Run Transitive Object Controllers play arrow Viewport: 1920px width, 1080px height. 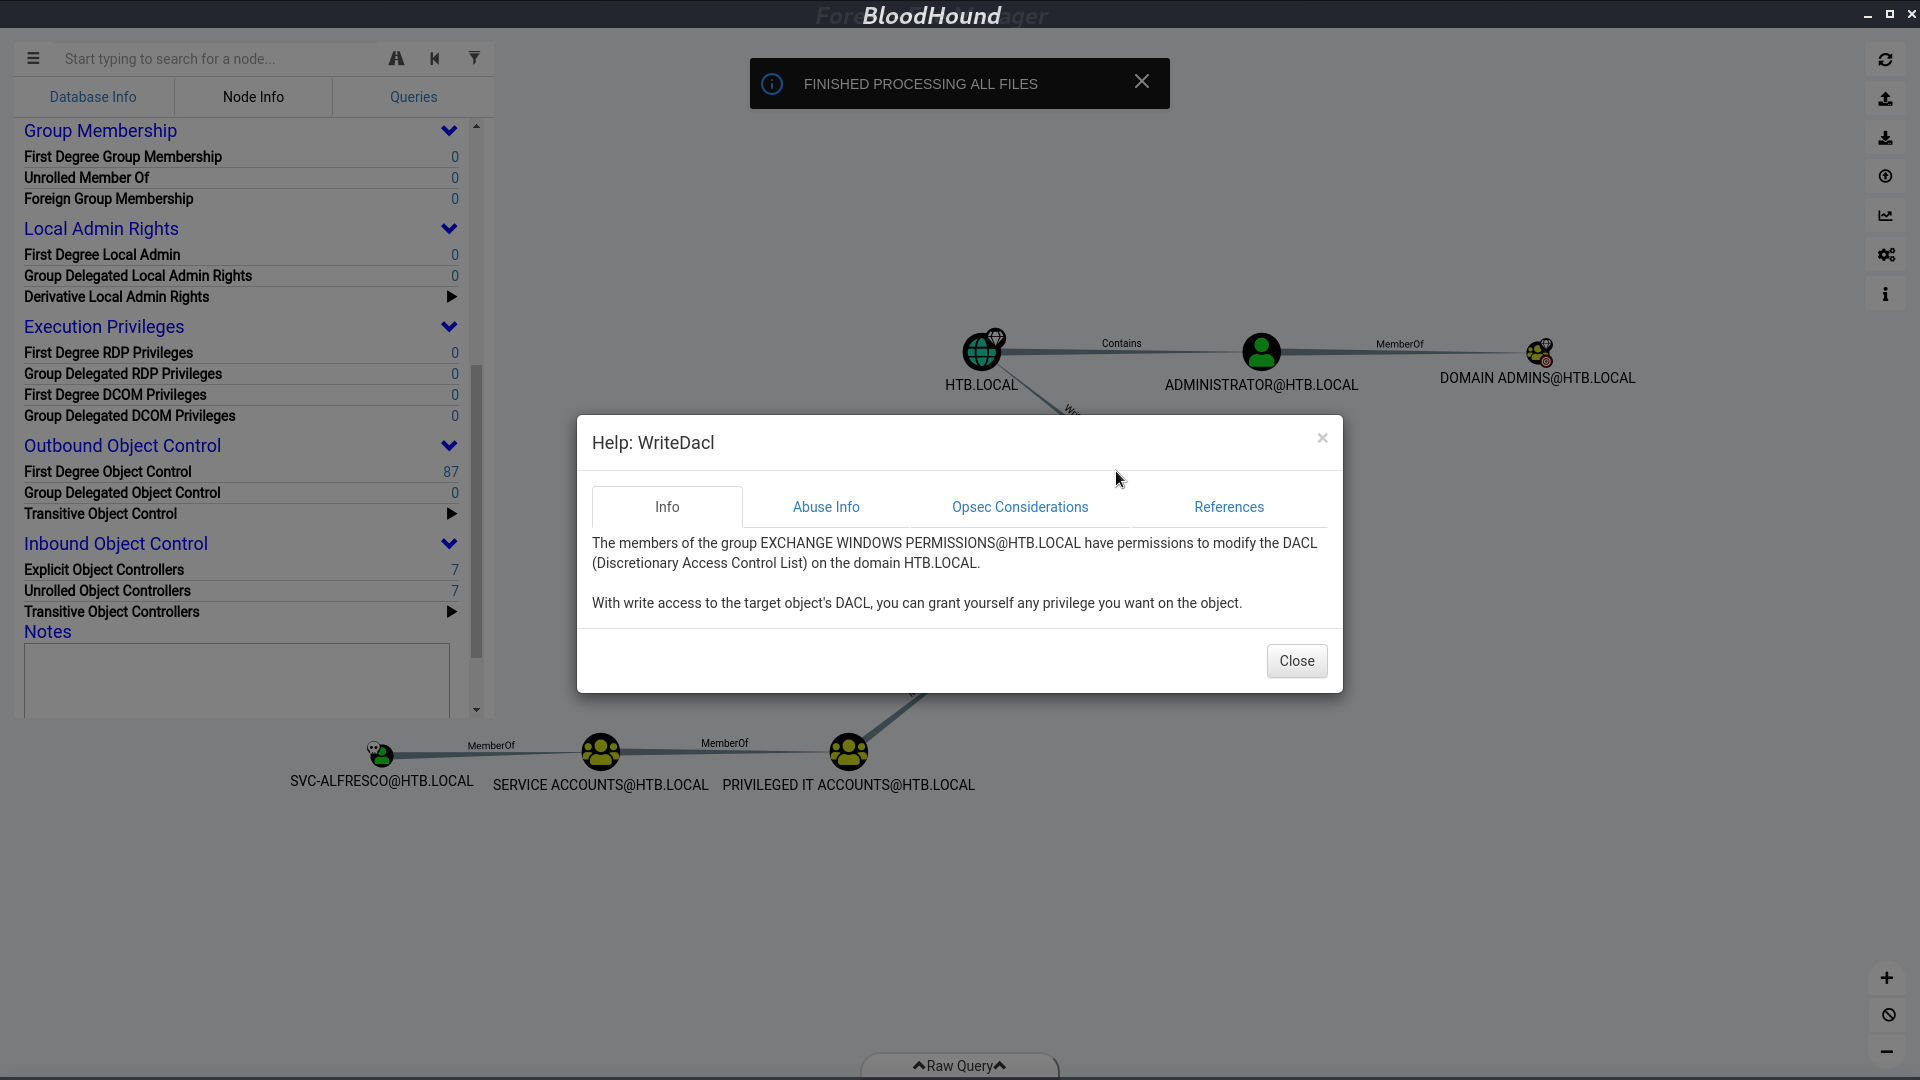point(452,612)
